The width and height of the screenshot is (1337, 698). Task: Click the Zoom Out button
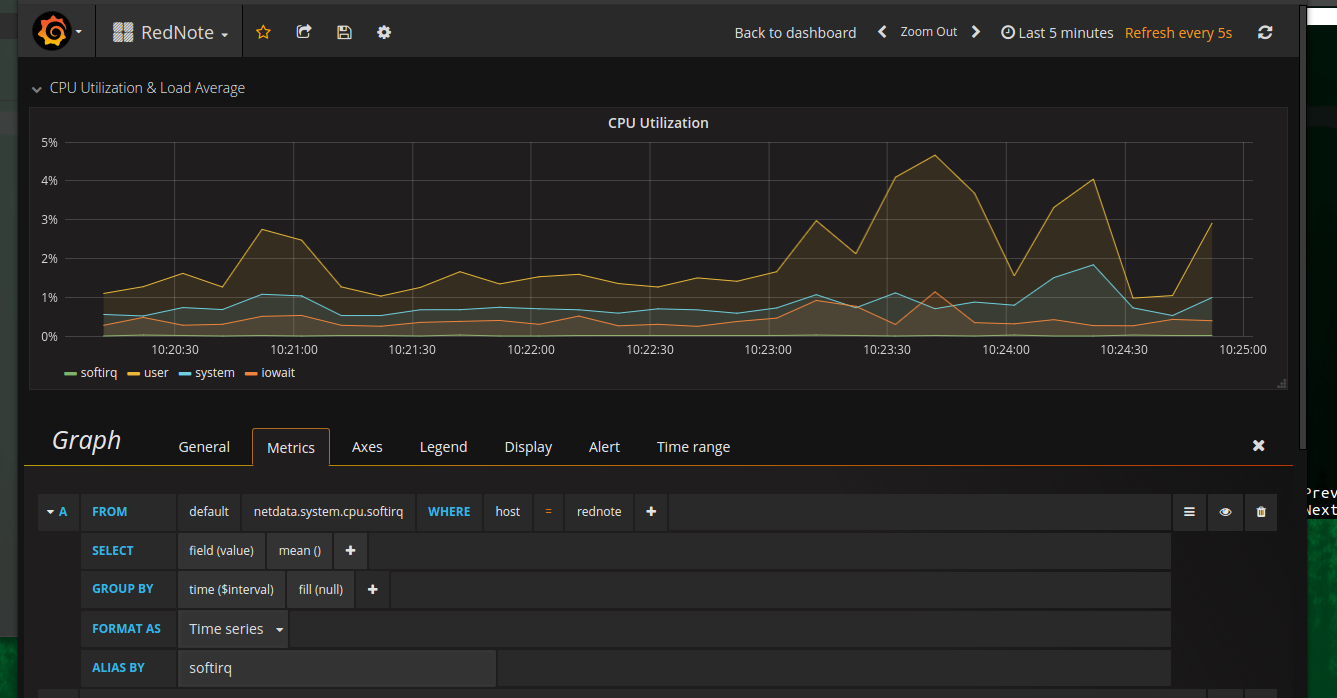(929, 32)
